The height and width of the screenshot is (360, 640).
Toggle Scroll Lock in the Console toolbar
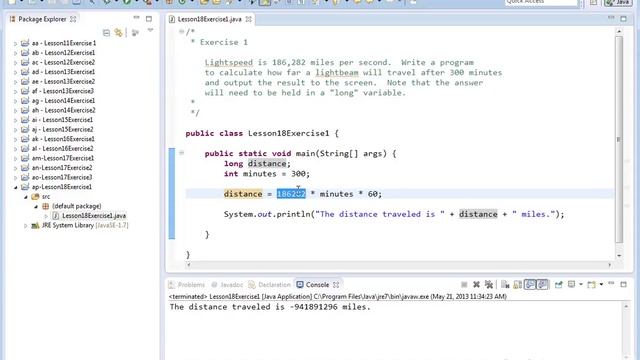coord(518,284)
